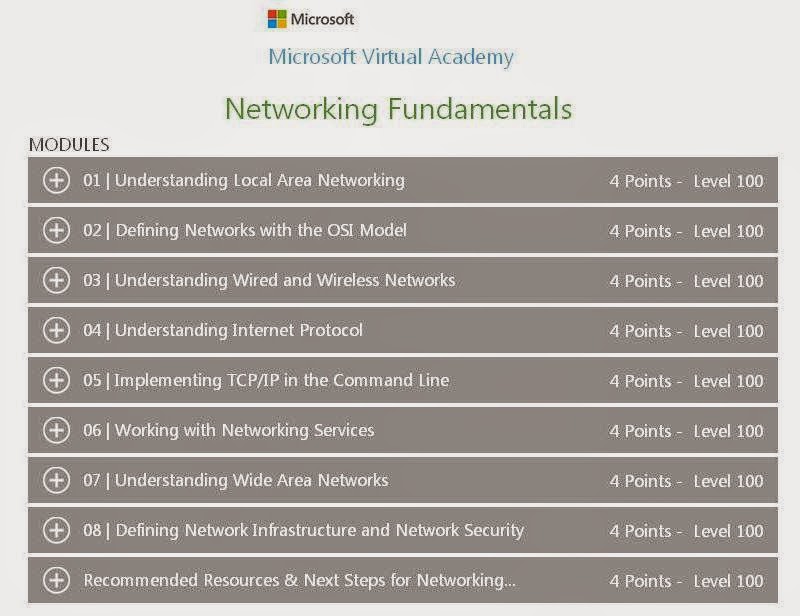800x616 pixels.
Task: Expand module 02 OSI Model plus icon
Action: click(x=57, y=231)
